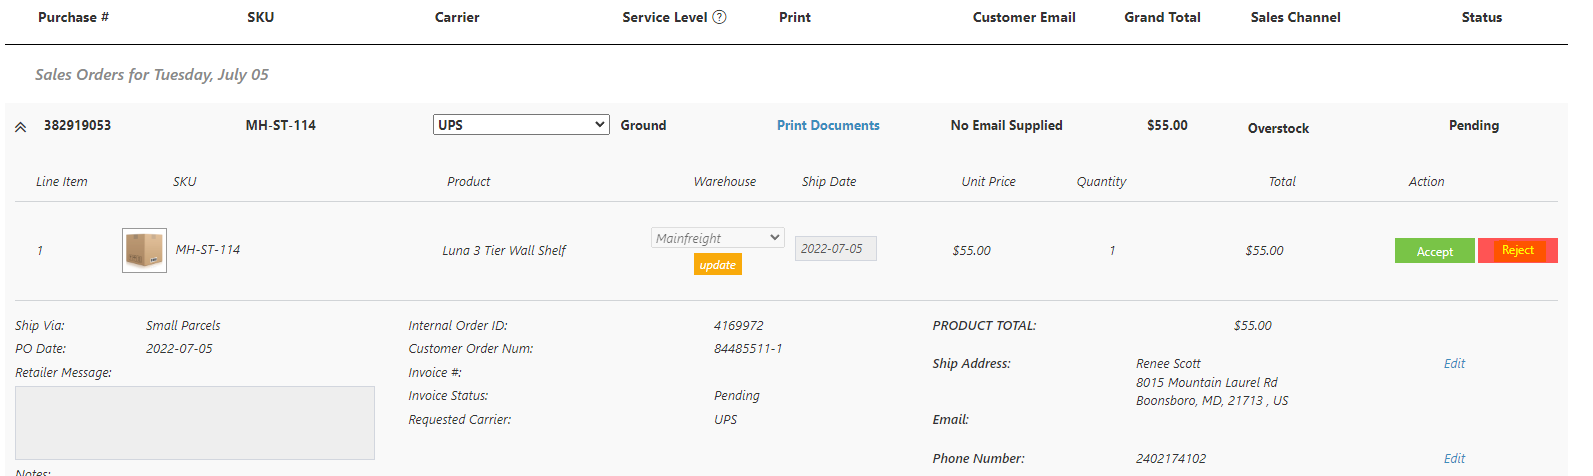Open the Print Documents link
Image resolution: width=1593 pixels, height=476 pixels.
click(x=828, y=125)
